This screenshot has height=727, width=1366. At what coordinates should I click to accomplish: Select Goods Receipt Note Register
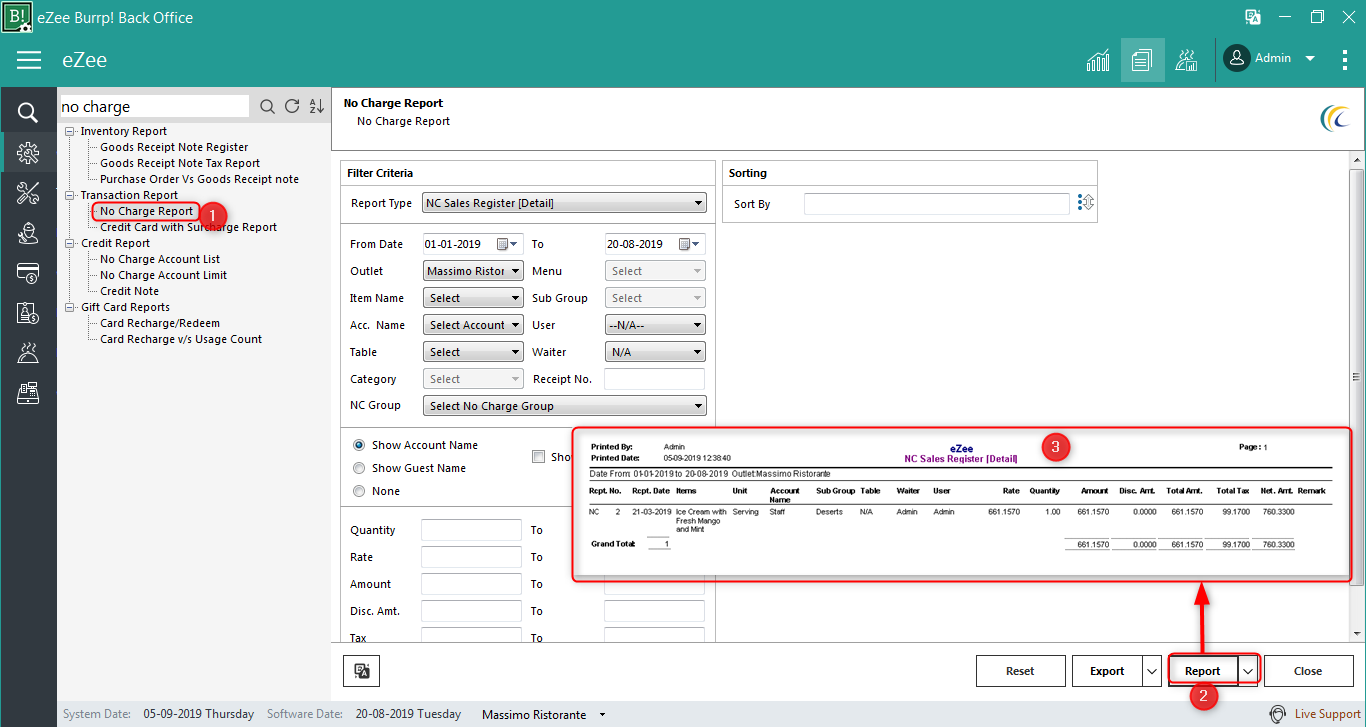pos(174,147)
